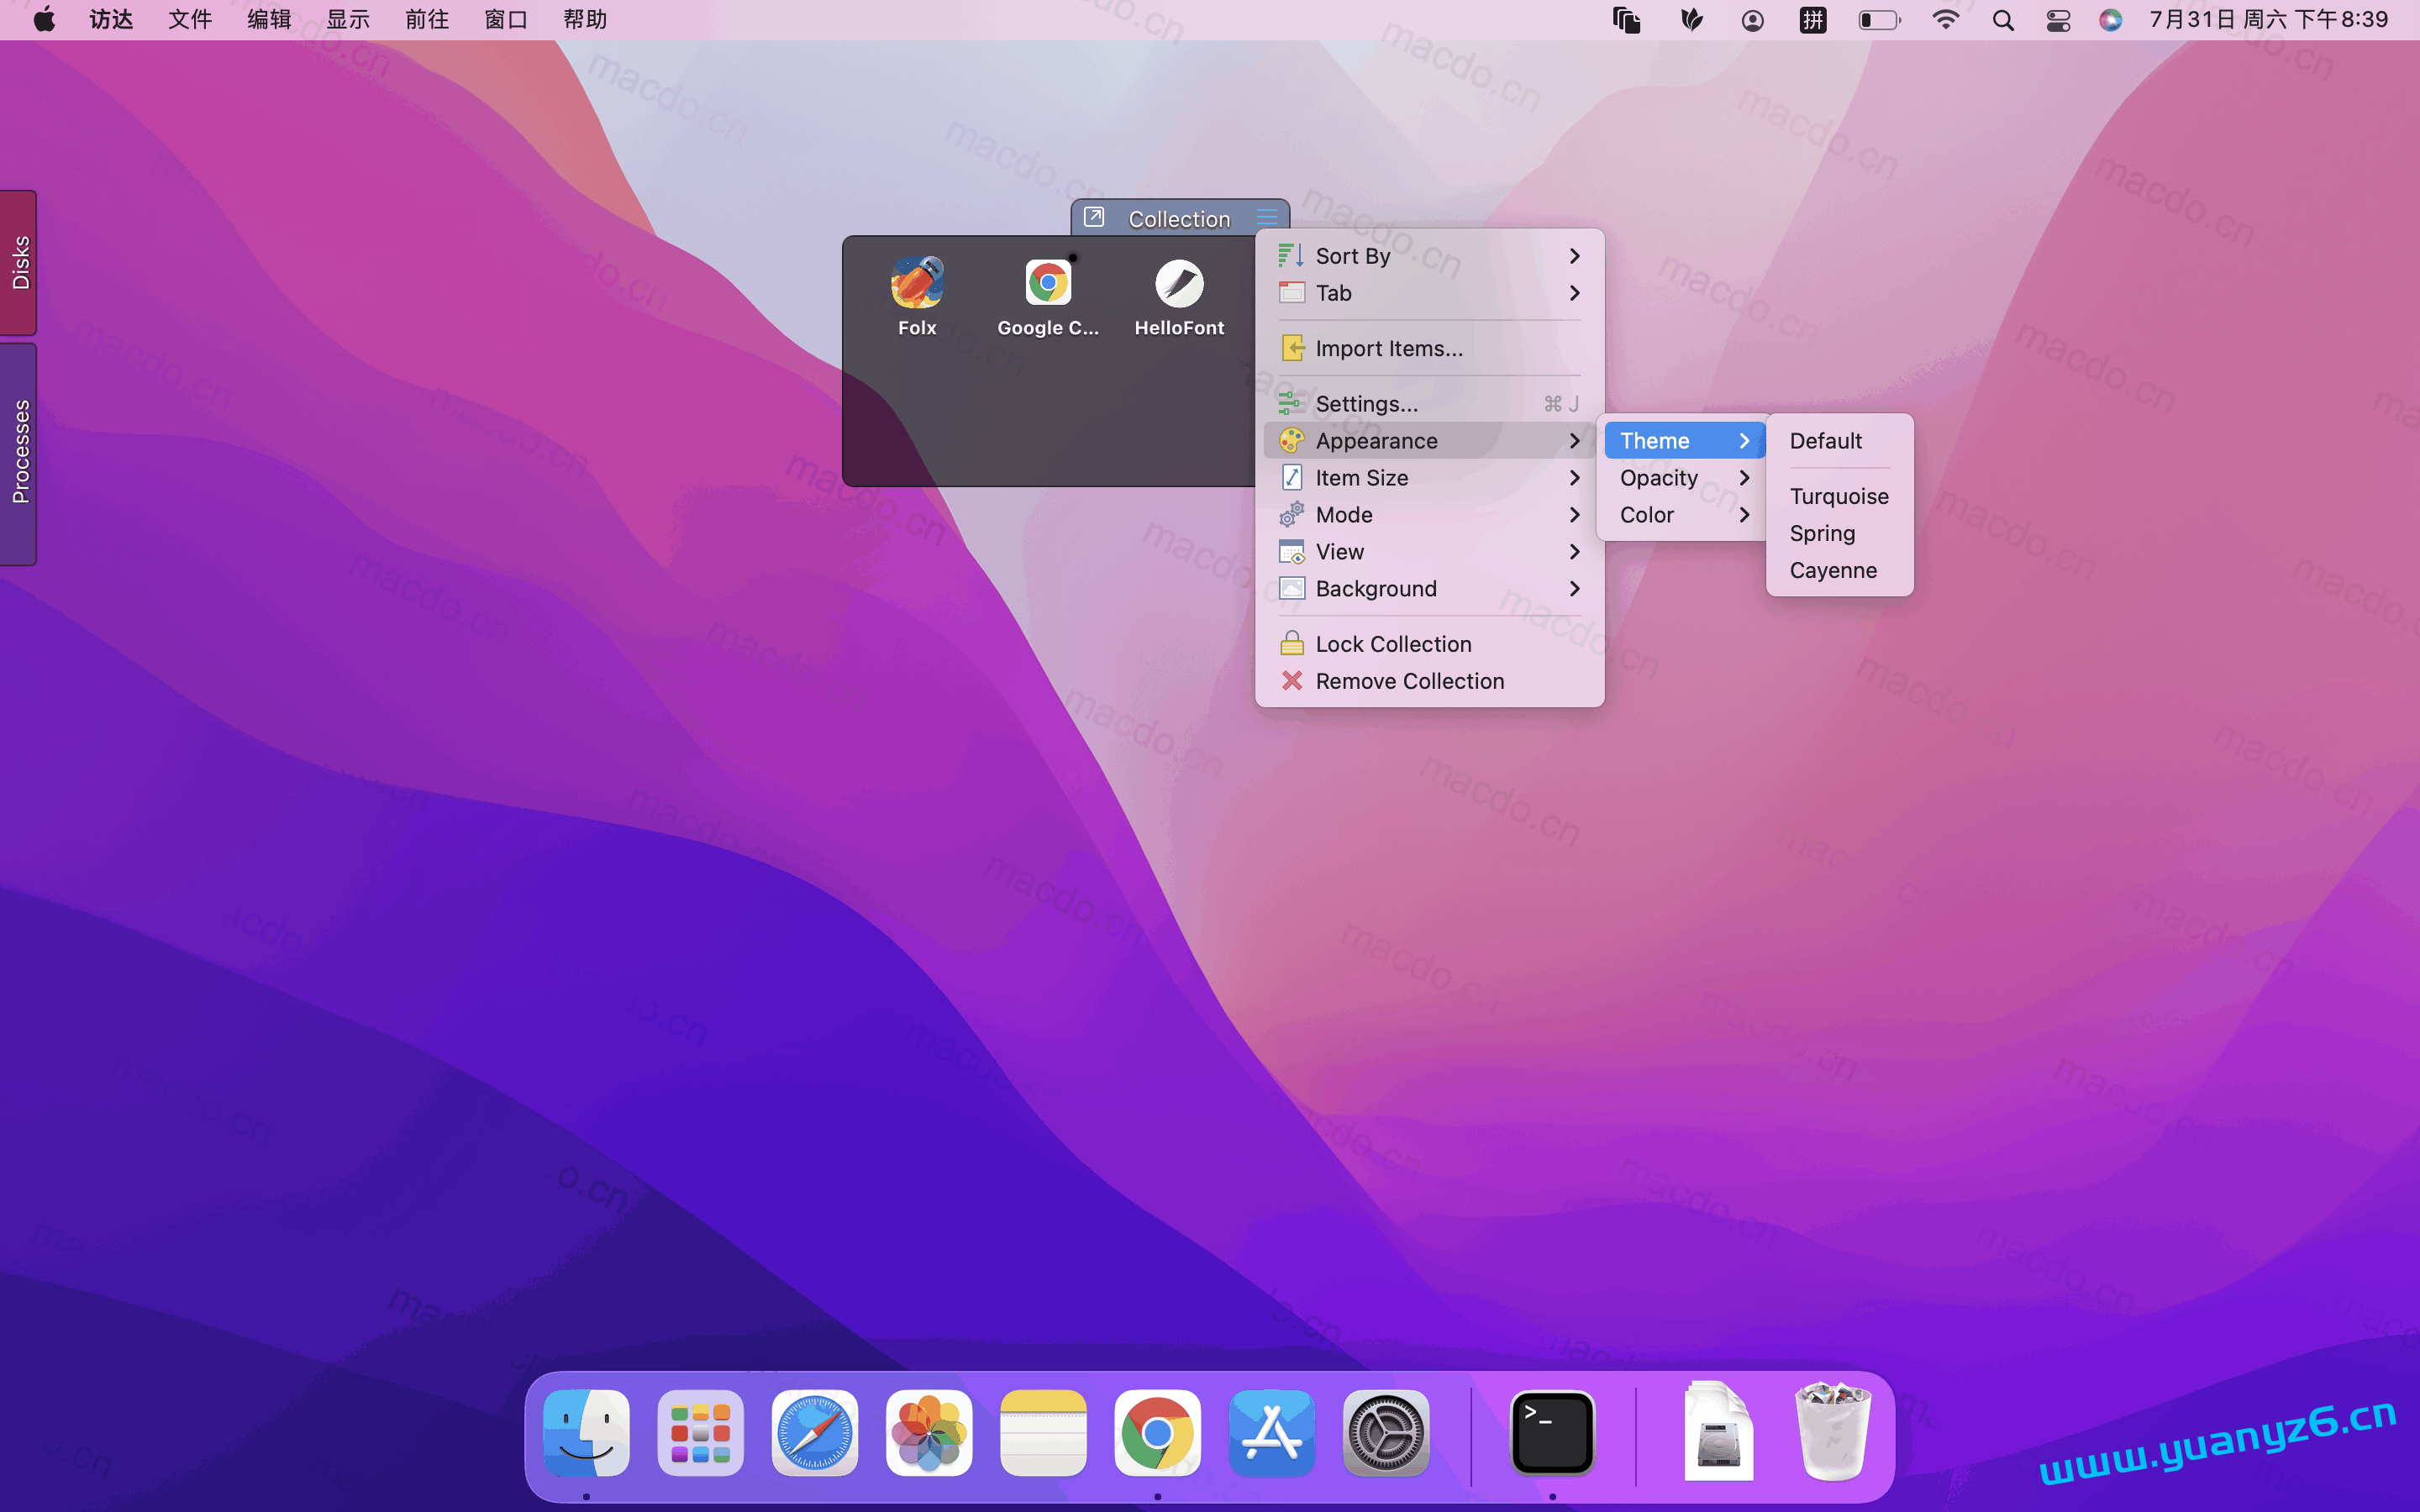Open Terminal from the Dock
2420x1512 pixels.
(x=1550, y=1432)
